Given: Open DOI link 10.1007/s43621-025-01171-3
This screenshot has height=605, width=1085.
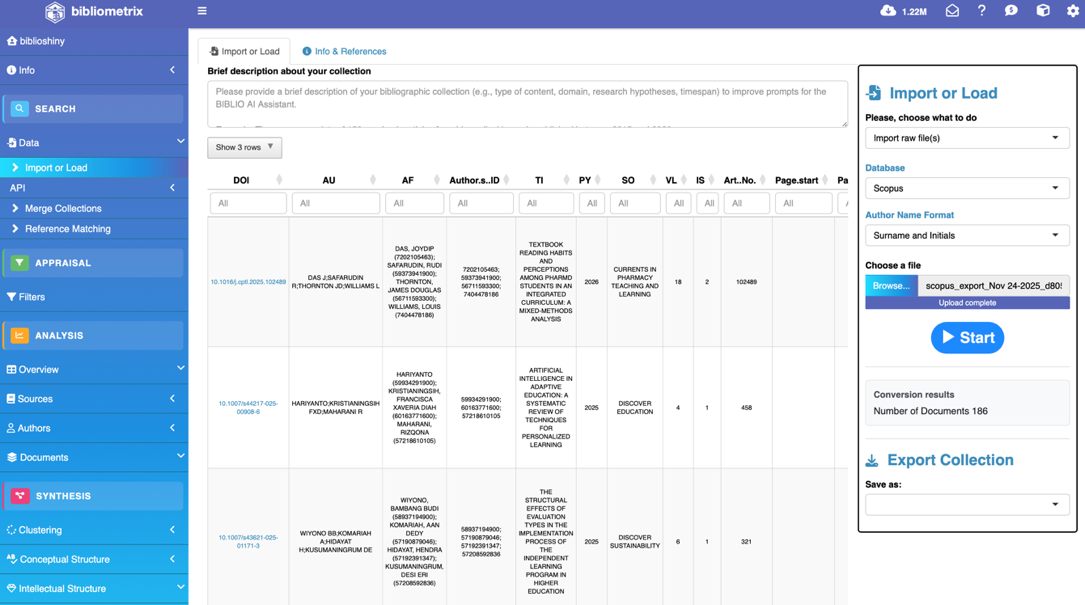Looking at the screenshot, I should tap(248, 542).
